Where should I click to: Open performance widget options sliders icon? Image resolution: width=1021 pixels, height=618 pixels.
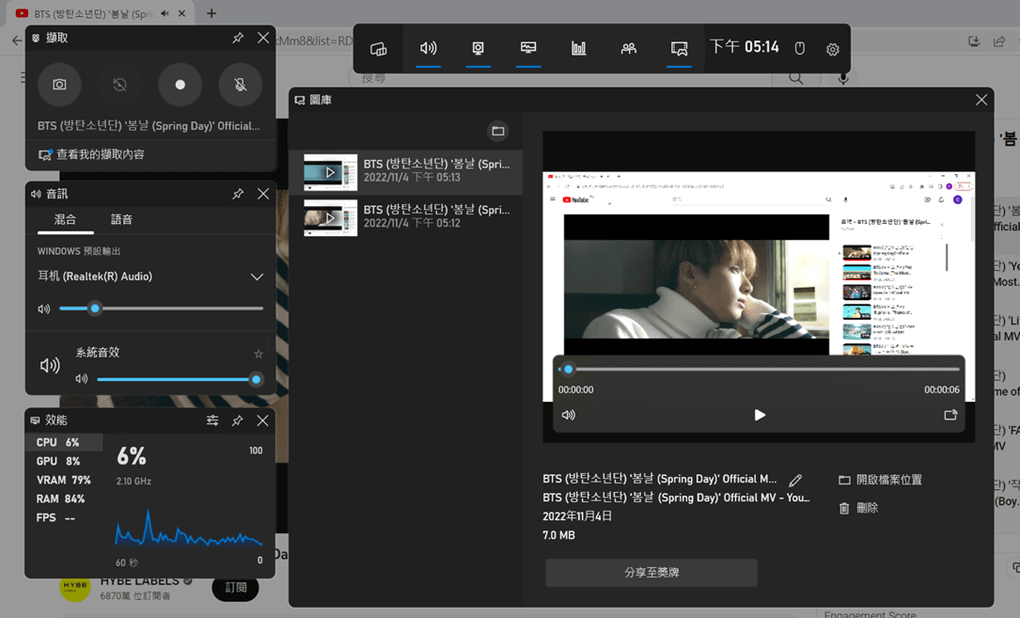(x=212, y=421)
